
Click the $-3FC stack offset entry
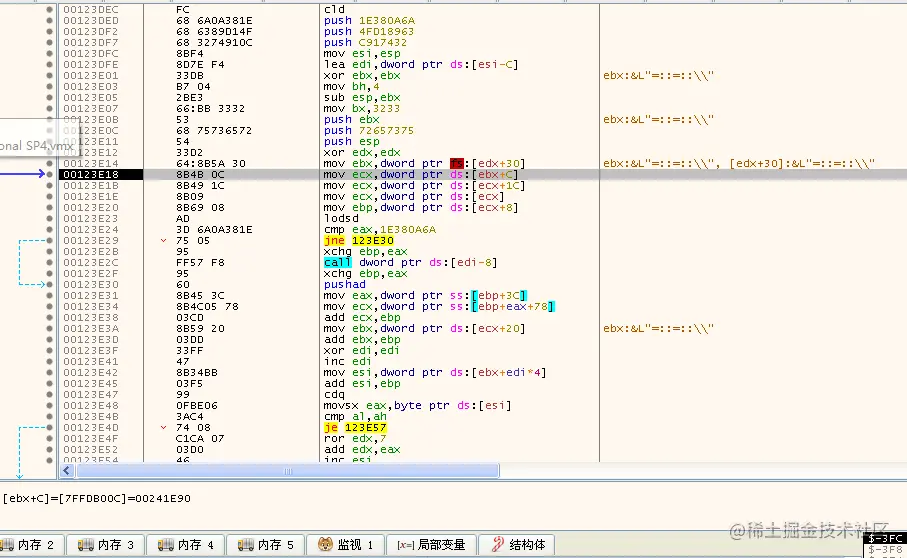pyautogui.click(x=885, y=539)
